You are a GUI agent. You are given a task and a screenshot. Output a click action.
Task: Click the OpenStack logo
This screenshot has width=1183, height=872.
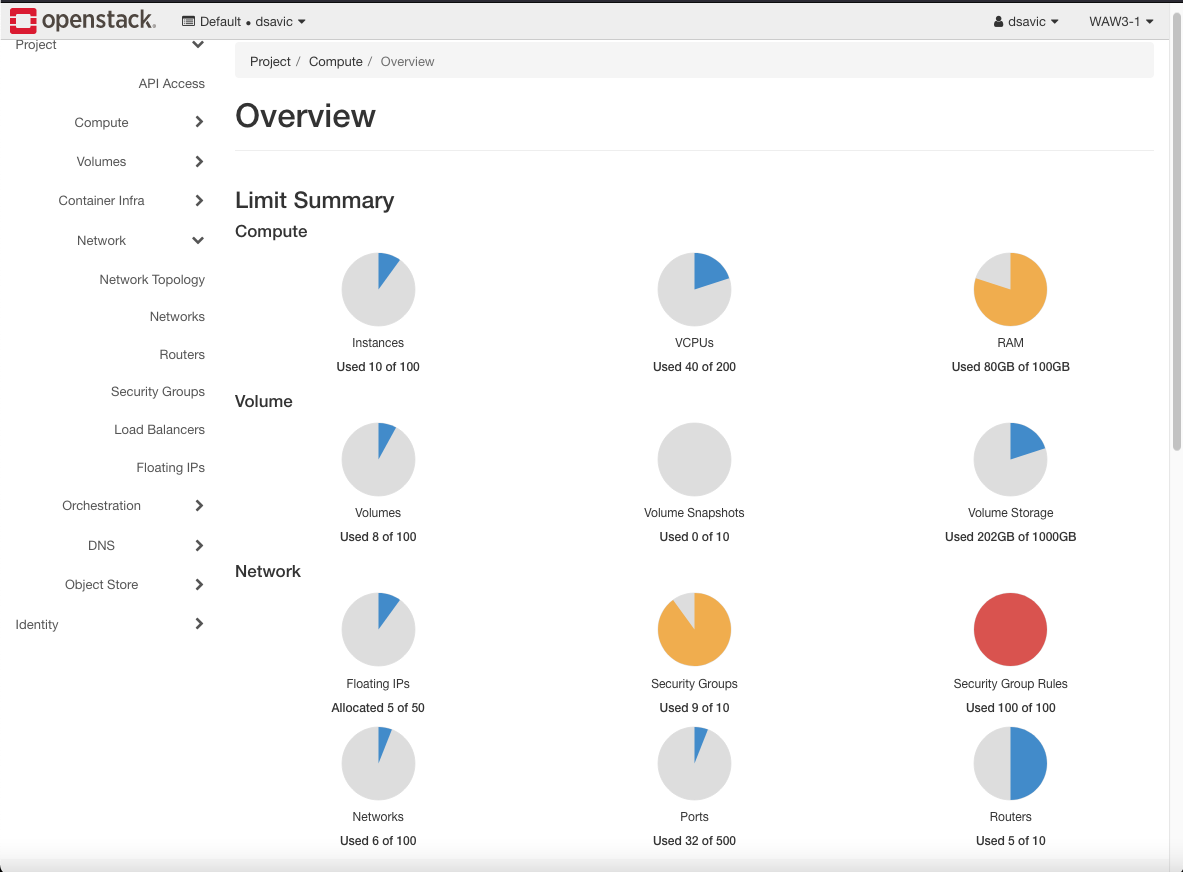tap(83, 20)
